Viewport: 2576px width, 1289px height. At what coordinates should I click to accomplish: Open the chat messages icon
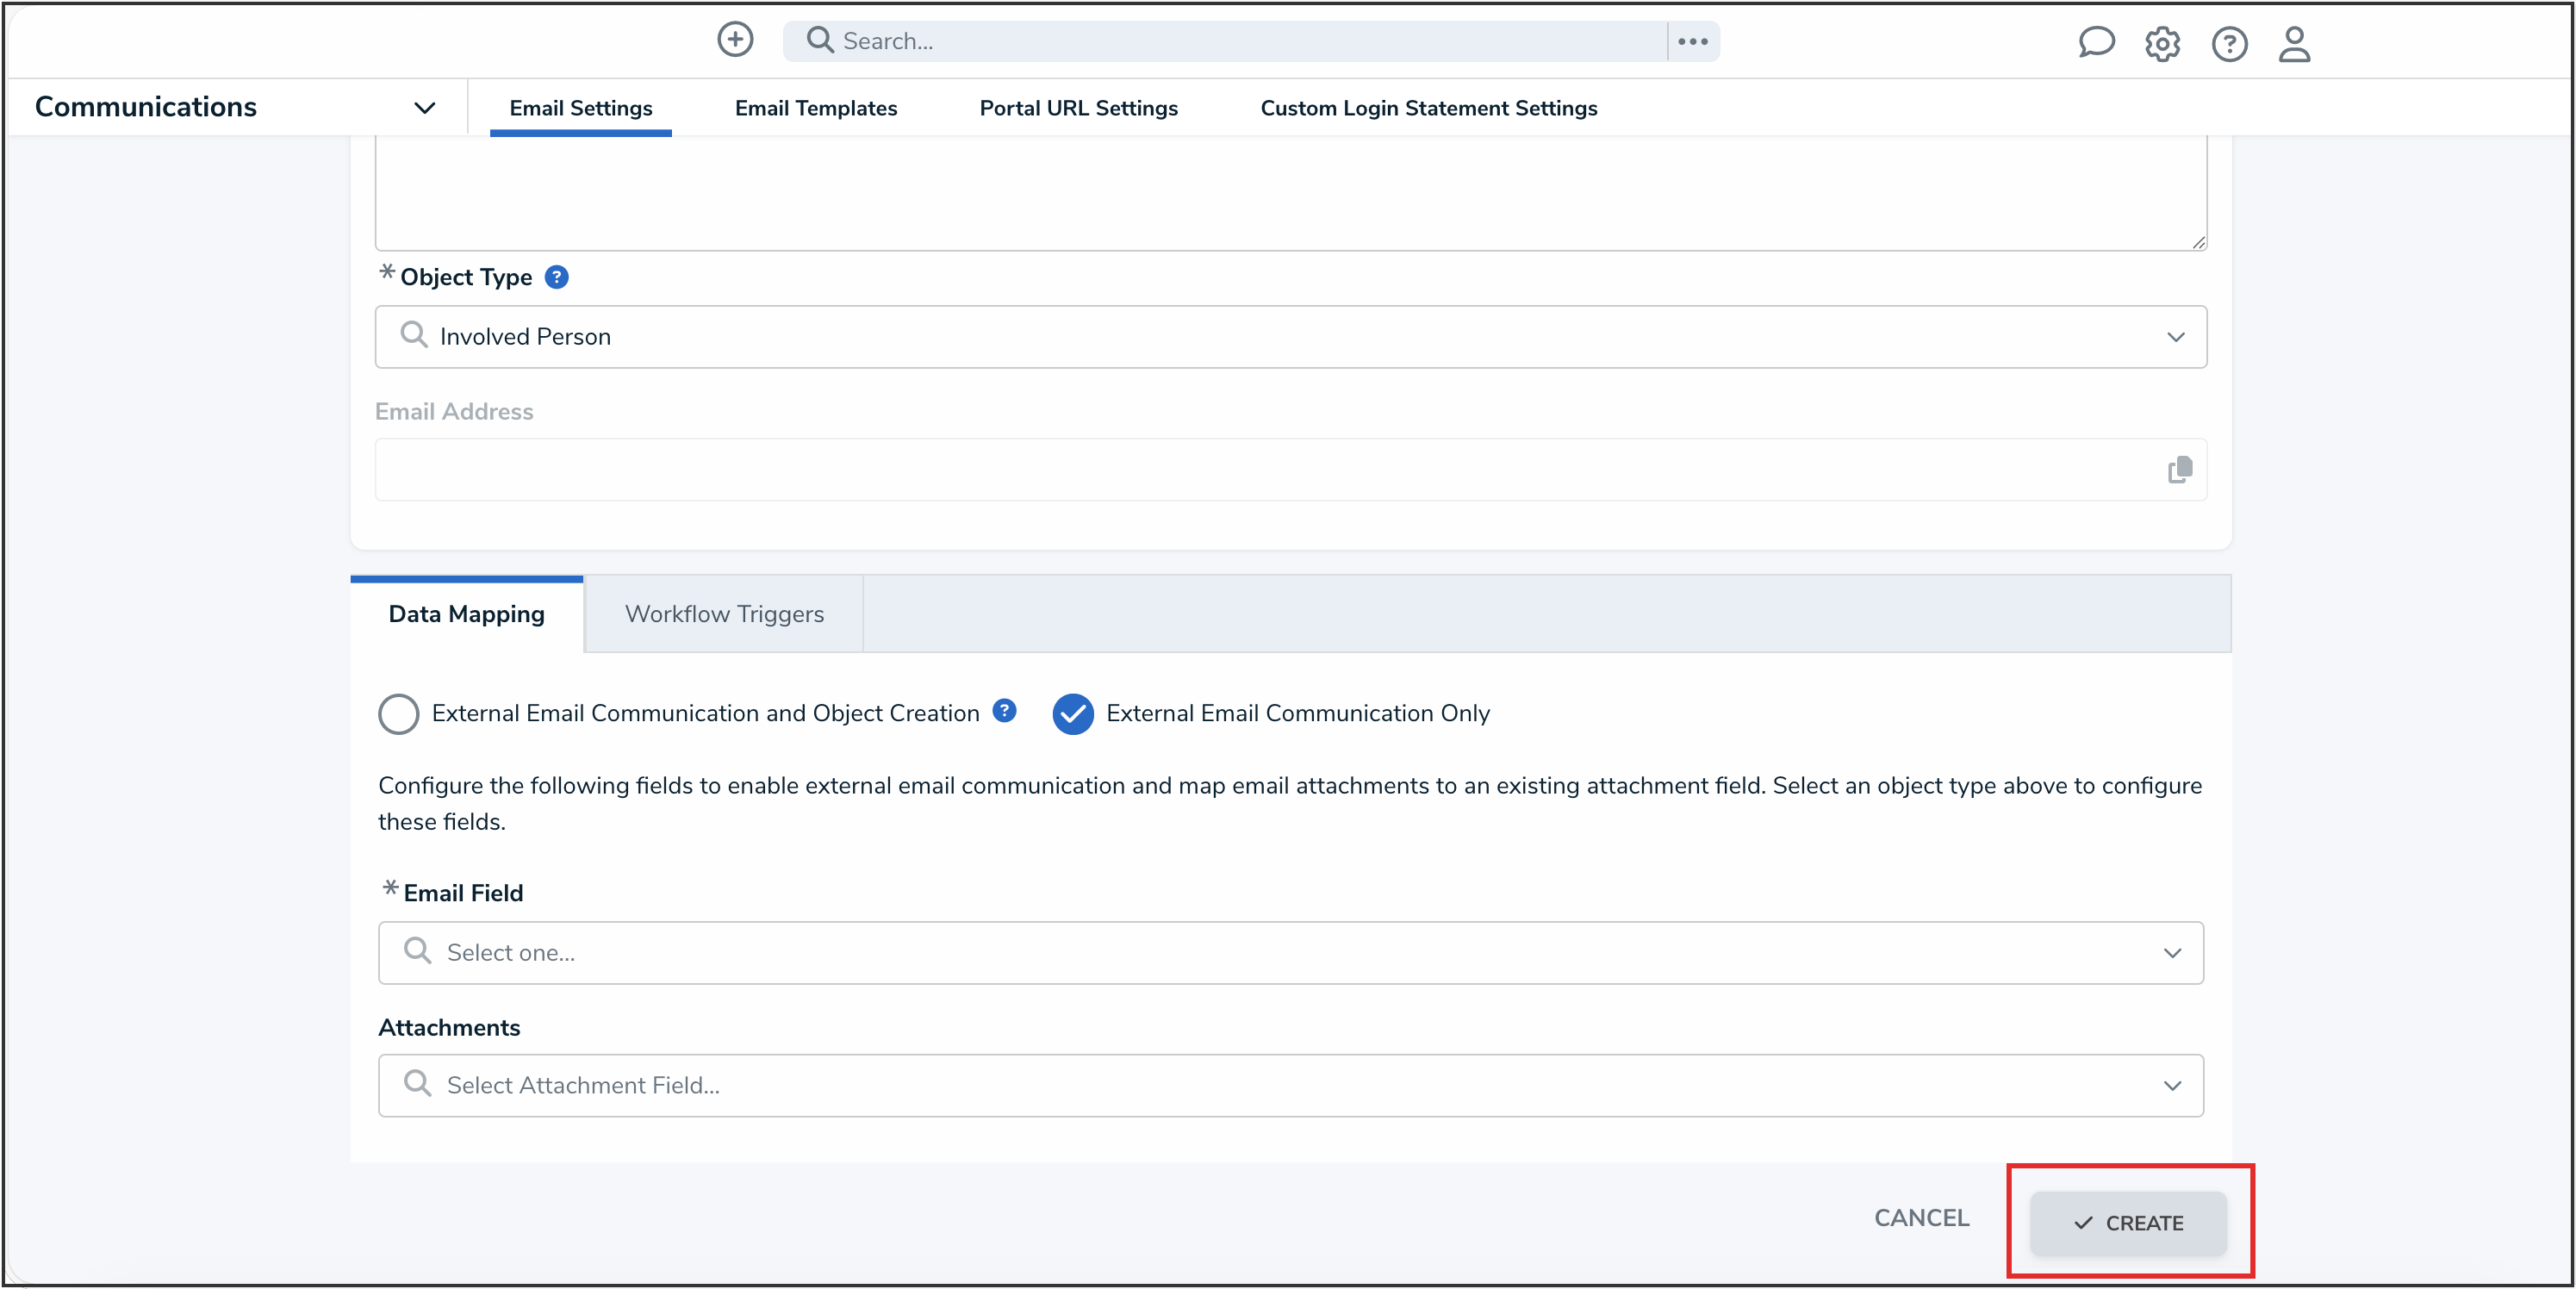2095,43
